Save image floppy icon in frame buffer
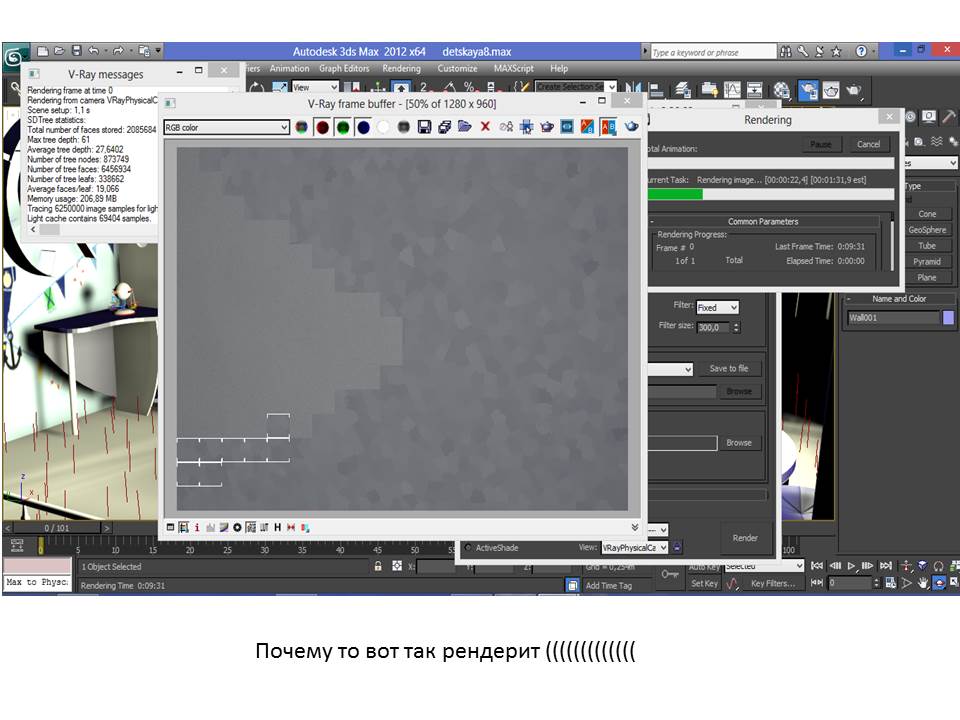The height and width of the screenshot is (720, 960). pos(424,127)
